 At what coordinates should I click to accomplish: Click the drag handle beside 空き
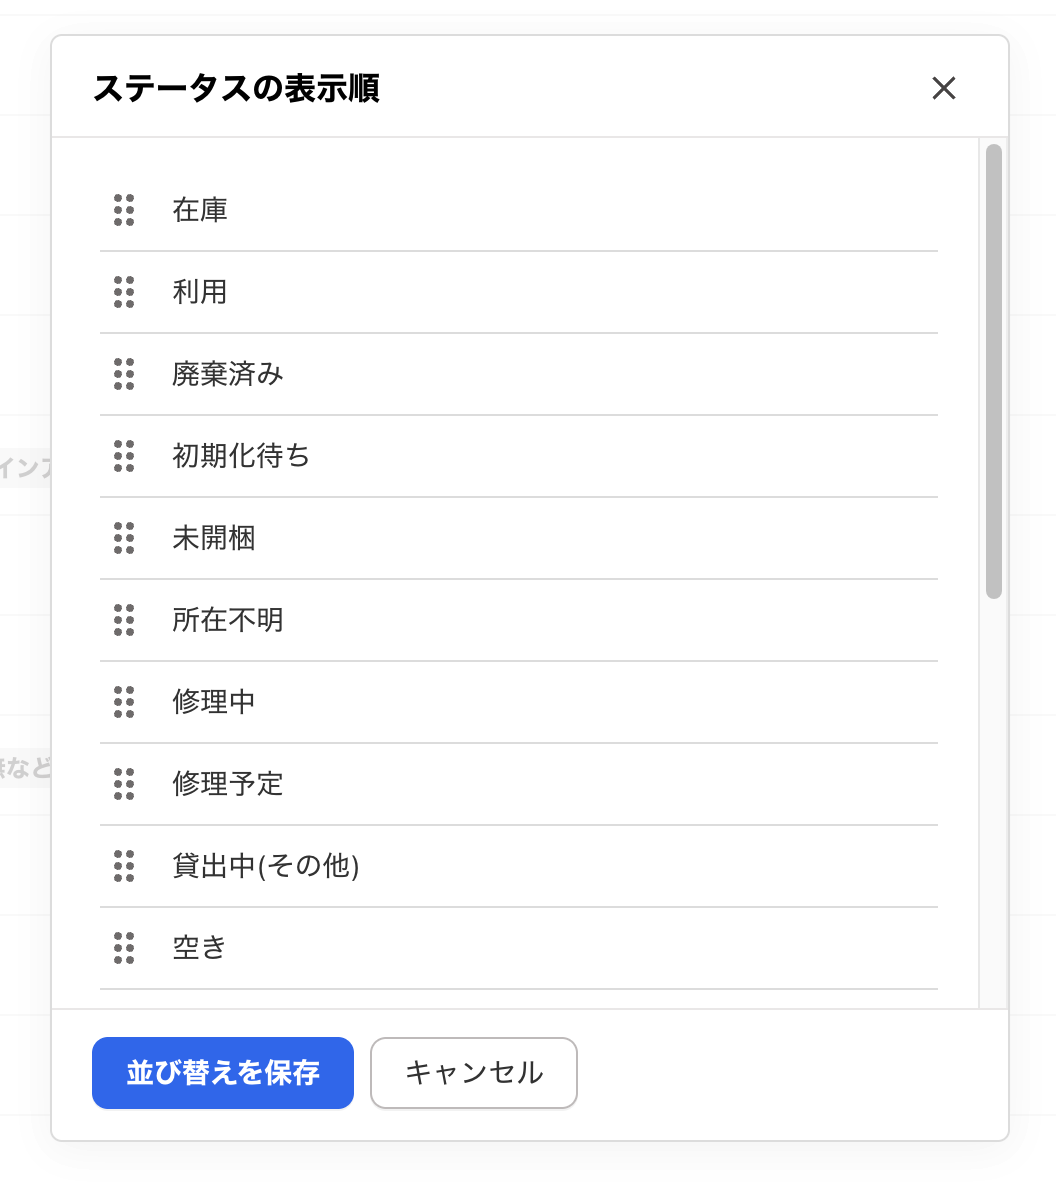tap(124, 948)
